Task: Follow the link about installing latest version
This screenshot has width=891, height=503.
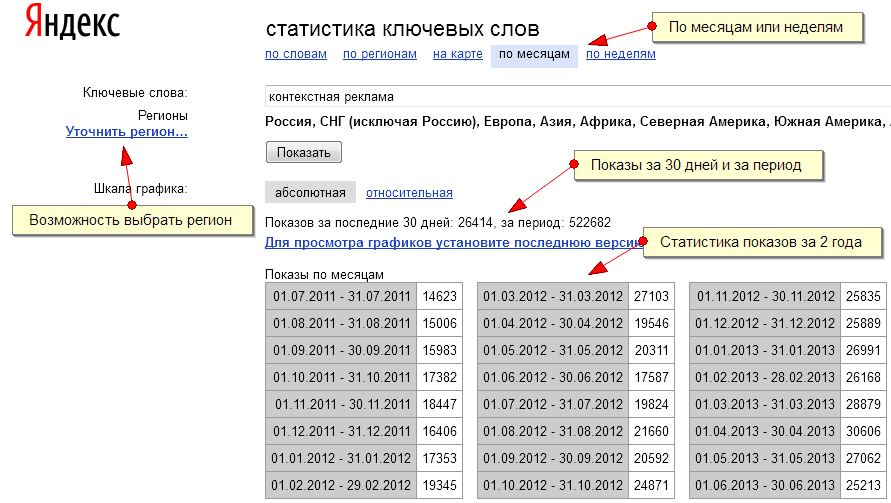Action: (453, 243)
